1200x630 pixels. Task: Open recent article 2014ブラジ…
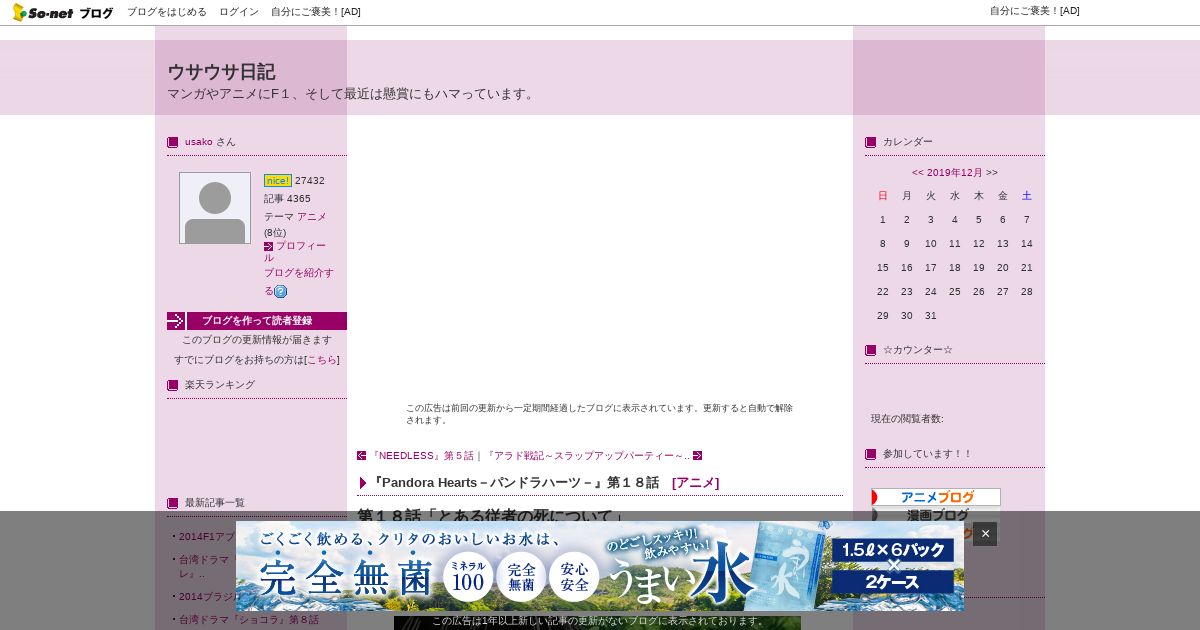click(207, 597)
